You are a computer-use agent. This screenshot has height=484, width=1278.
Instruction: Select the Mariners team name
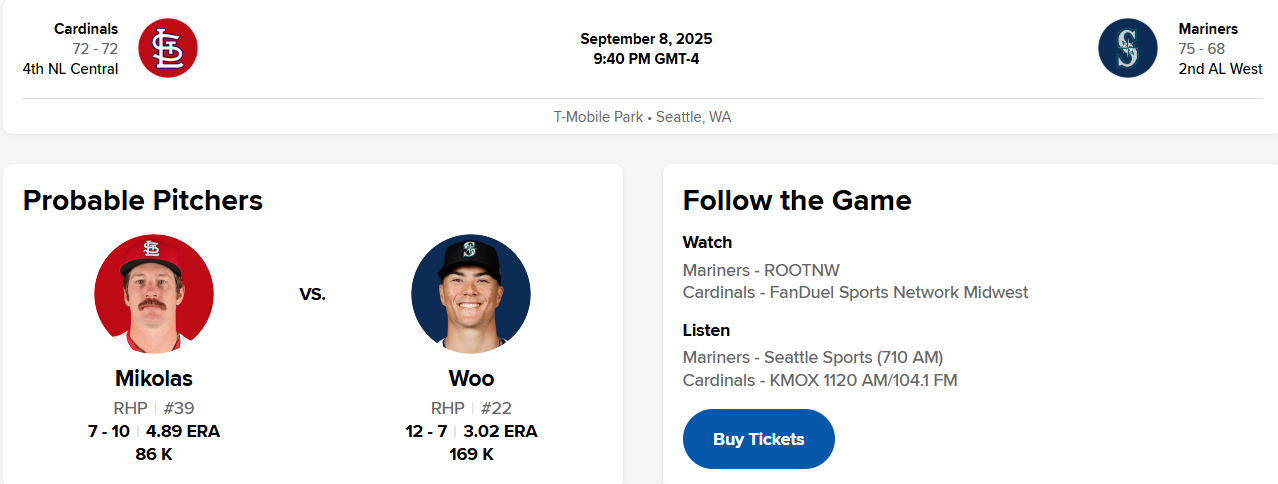point(1208,29)
